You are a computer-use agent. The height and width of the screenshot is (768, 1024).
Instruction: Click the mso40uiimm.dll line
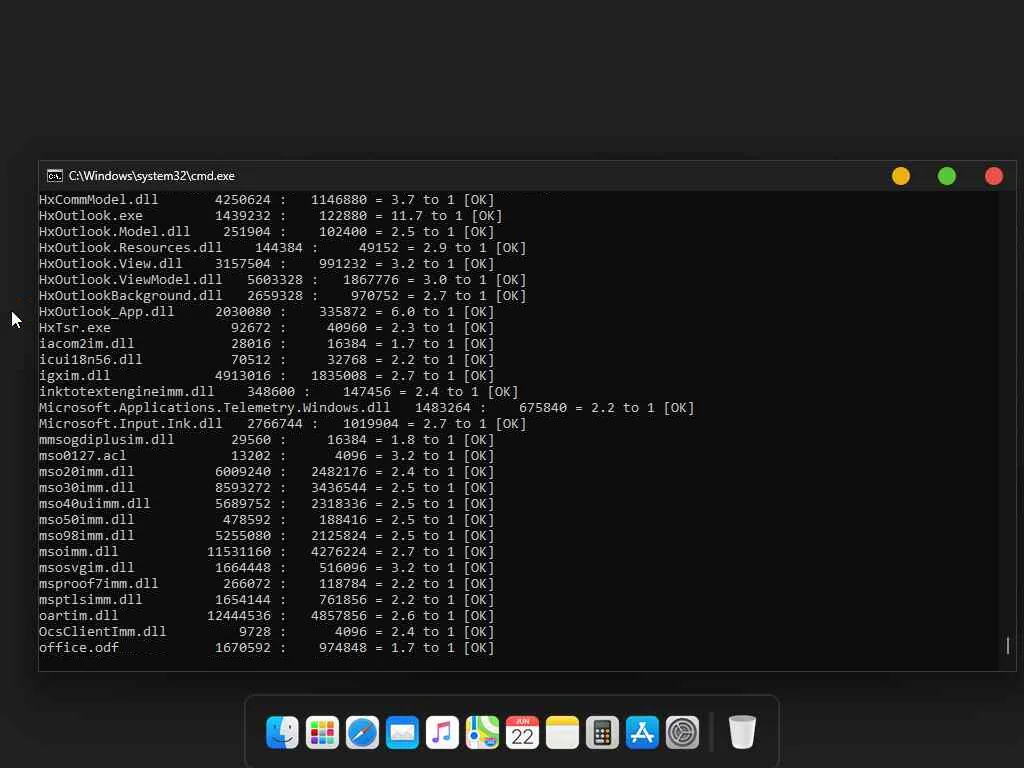[266, 504]
